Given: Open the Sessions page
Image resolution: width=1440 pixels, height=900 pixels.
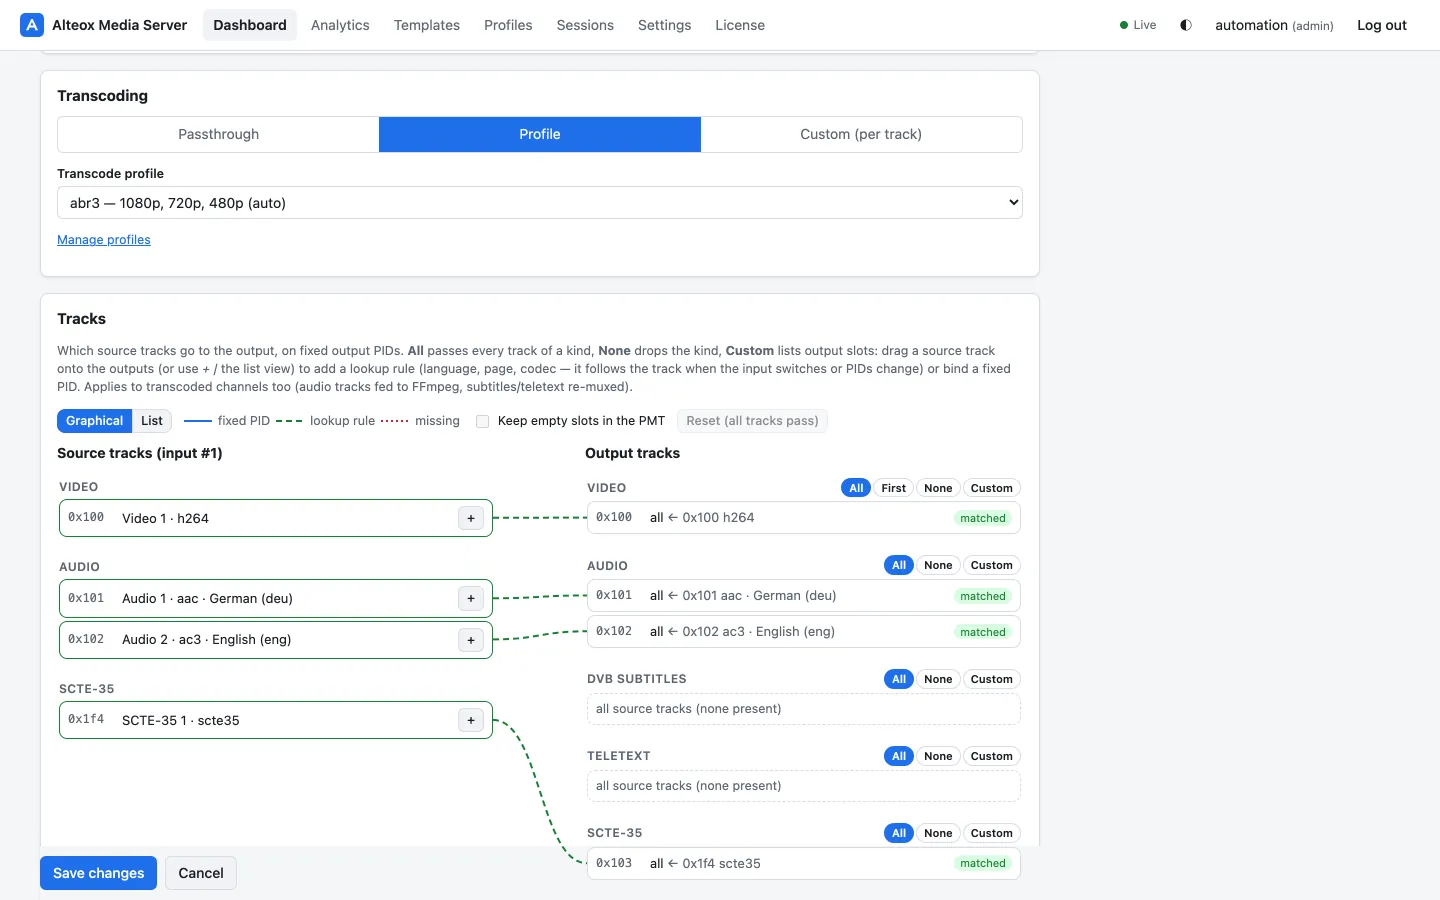Looking at the screenshot, I should (x=585, y=25).
